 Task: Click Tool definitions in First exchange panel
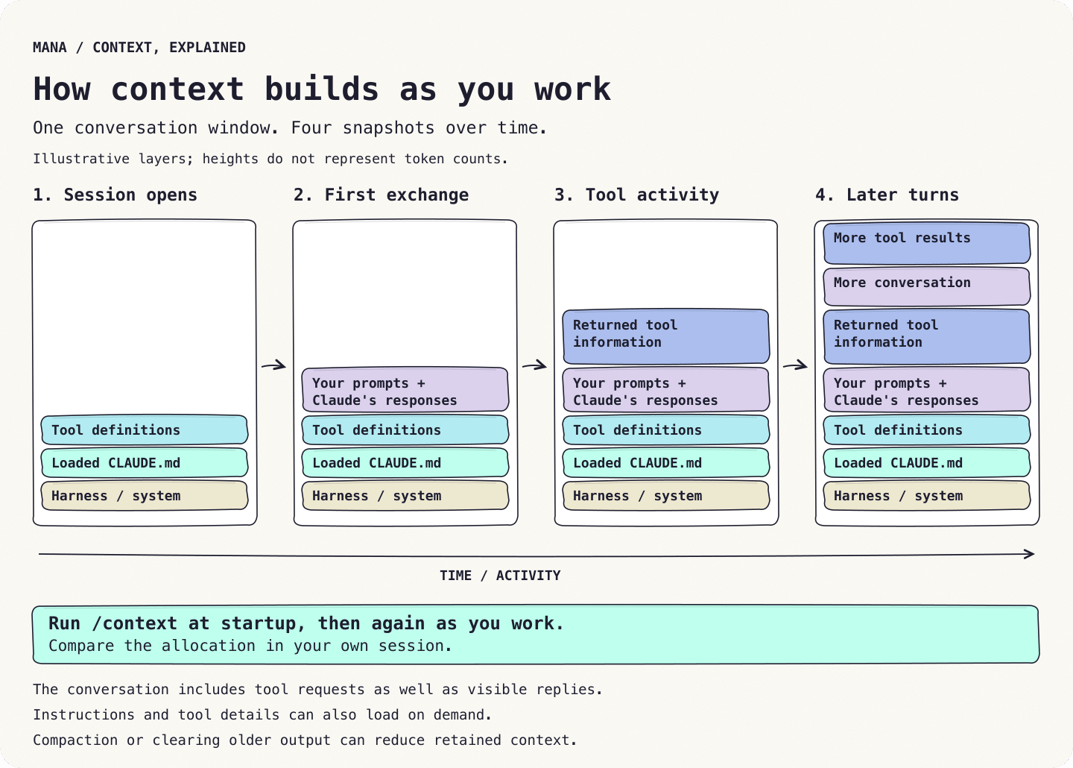coord(405,430)
